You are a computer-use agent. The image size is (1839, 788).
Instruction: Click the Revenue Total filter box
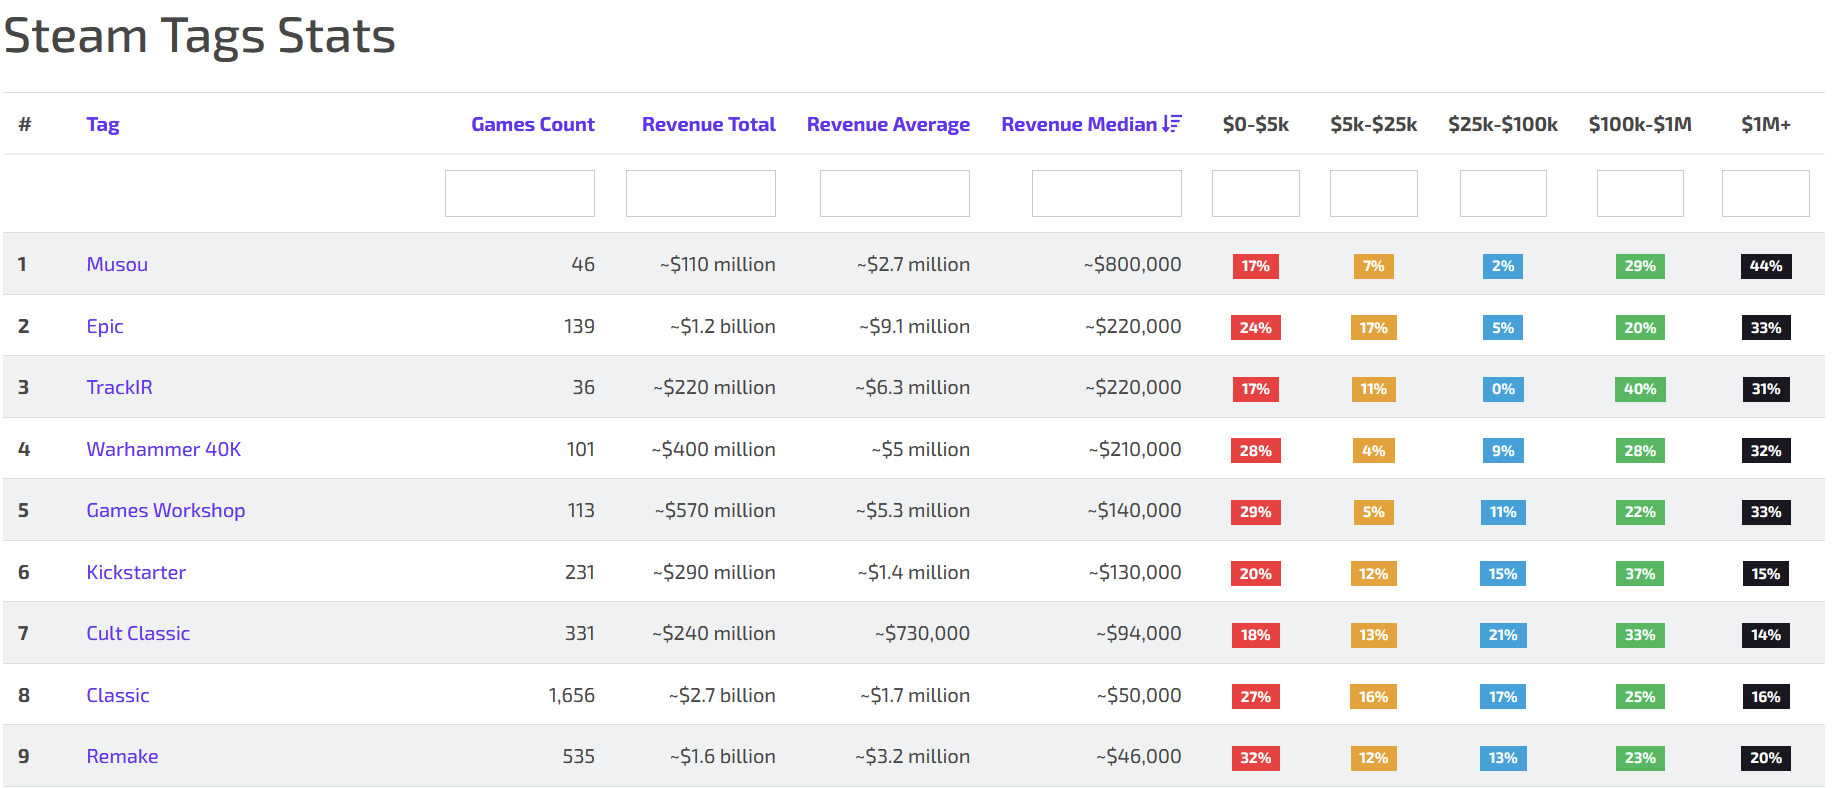tap(700, 193)
